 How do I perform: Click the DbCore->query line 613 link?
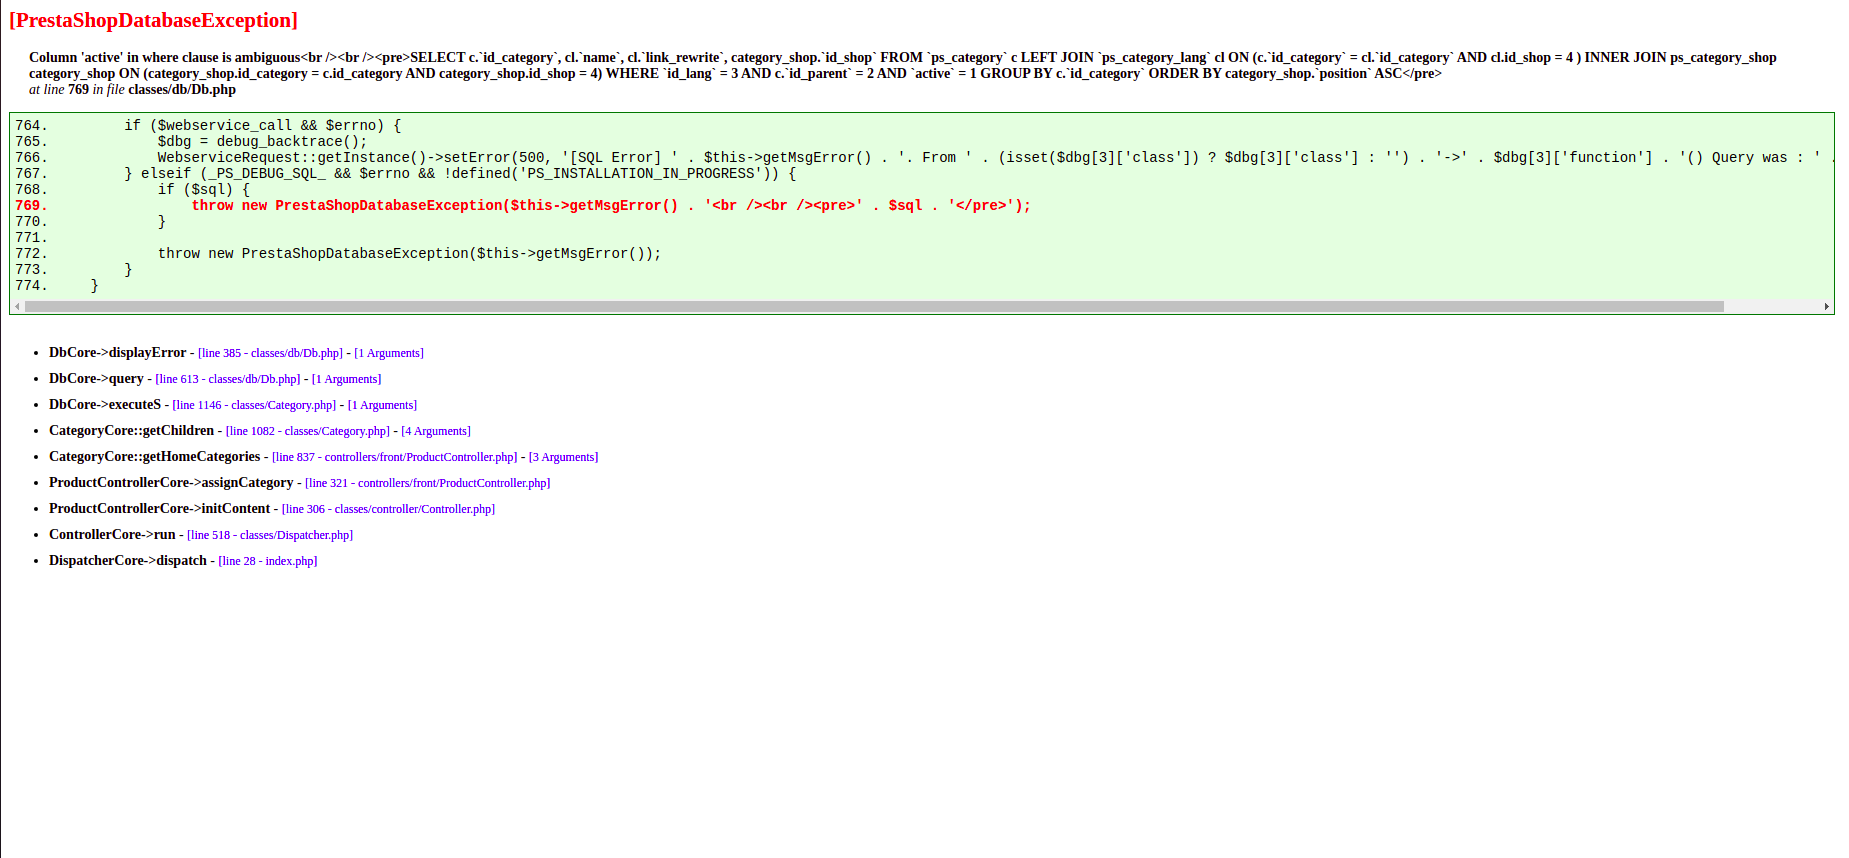pyautogui.click(x=228, y=379)
